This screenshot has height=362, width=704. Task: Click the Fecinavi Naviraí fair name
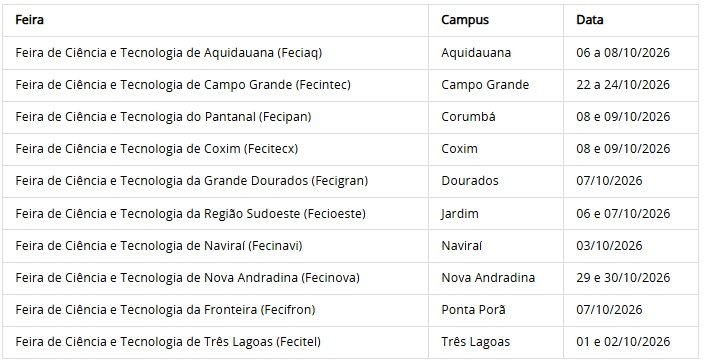pos(159,246)
